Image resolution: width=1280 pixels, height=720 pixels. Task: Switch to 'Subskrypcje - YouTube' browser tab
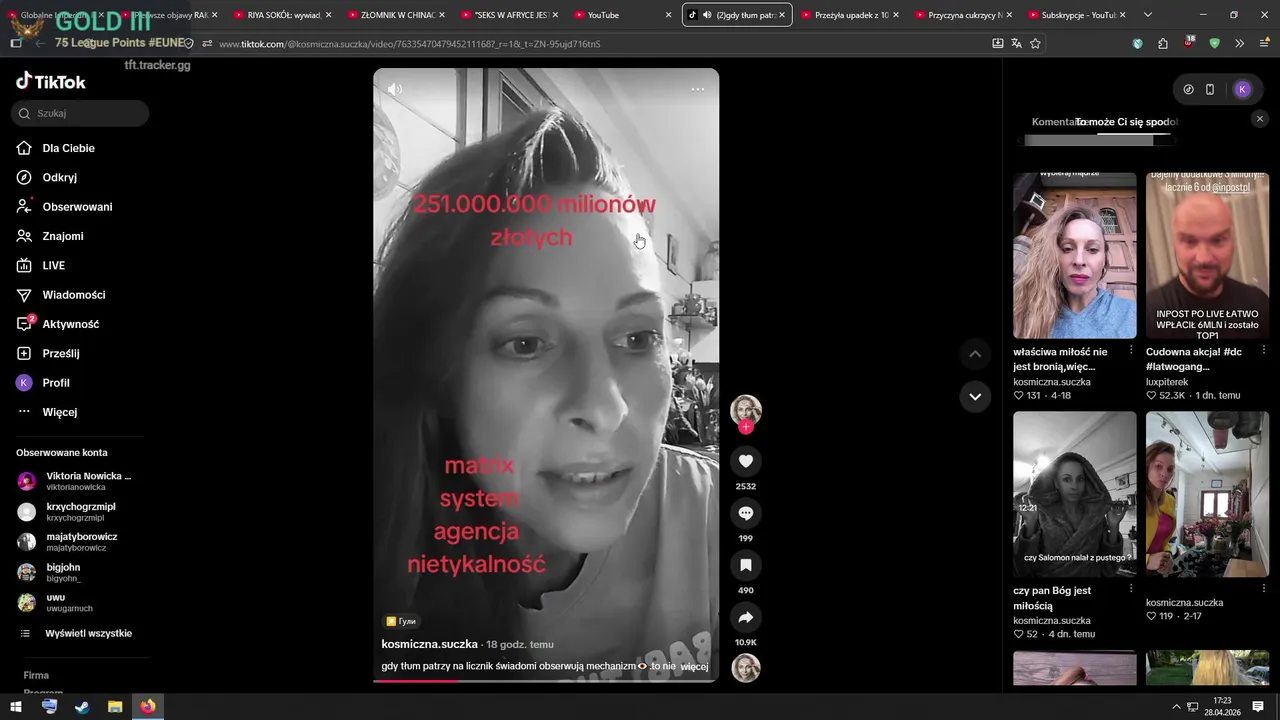(1078, 15)
